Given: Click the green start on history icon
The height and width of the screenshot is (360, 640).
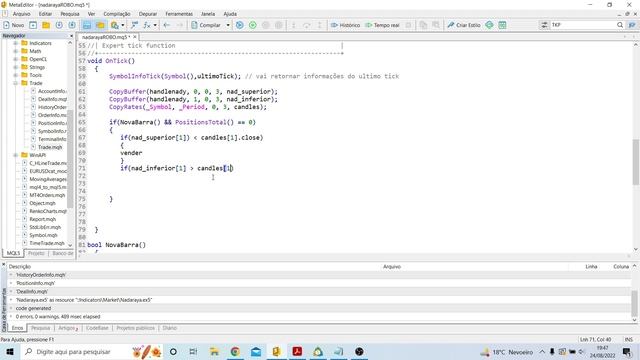Looking at the screenshot, I should tap(253, 25).
